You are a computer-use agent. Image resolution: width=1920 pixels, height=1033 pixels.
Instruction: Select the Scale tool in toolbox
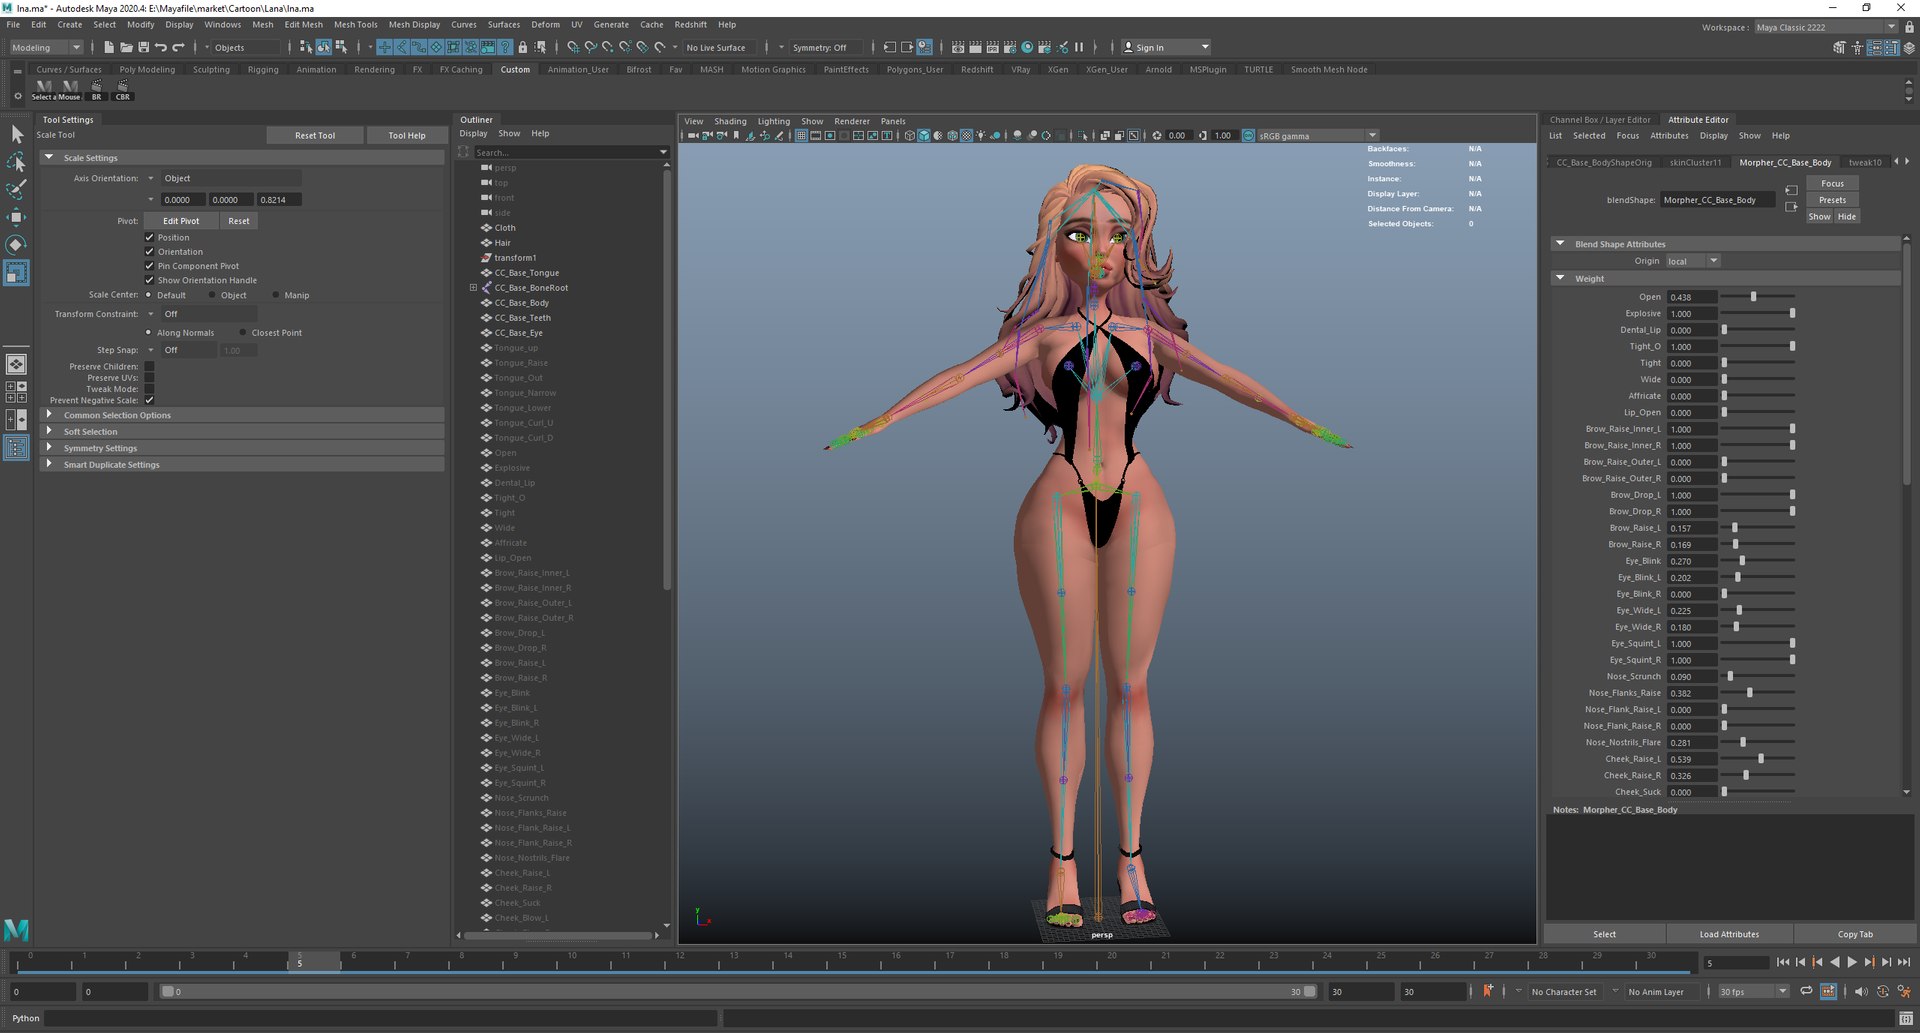tap(17, 273)
